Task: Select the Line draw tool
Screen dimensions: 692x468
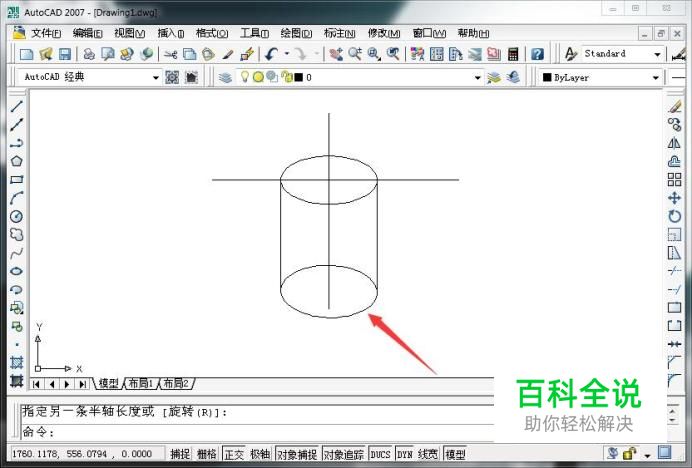Action: coord(16,106)
